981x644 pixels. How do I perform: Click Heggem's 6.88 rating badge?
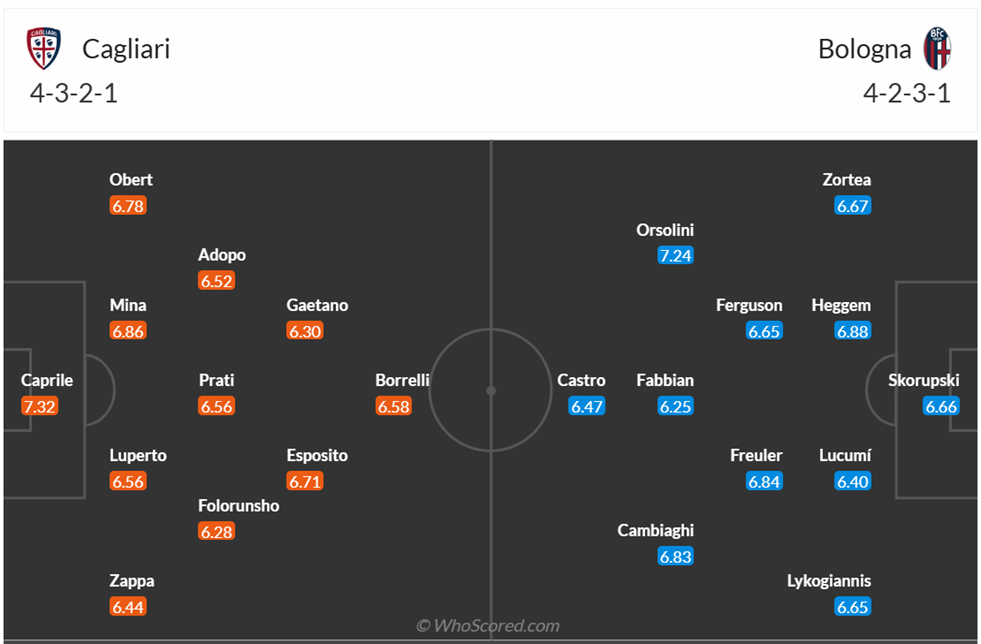pos(852,331)
